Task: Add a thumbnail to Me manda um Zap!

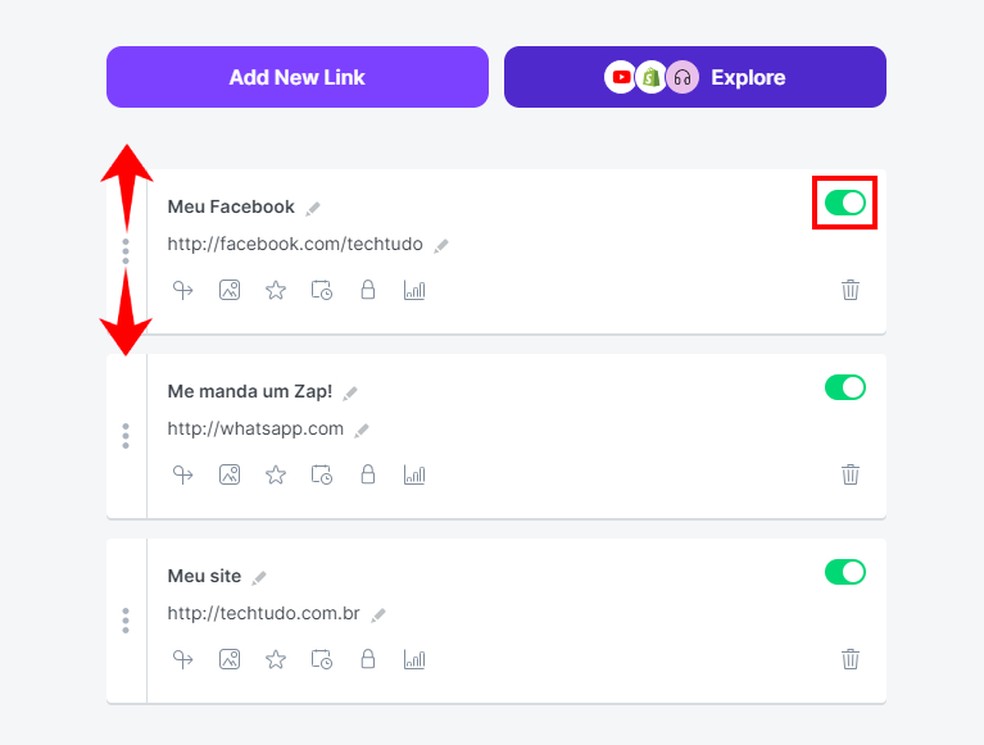Action: click(229, 474)
